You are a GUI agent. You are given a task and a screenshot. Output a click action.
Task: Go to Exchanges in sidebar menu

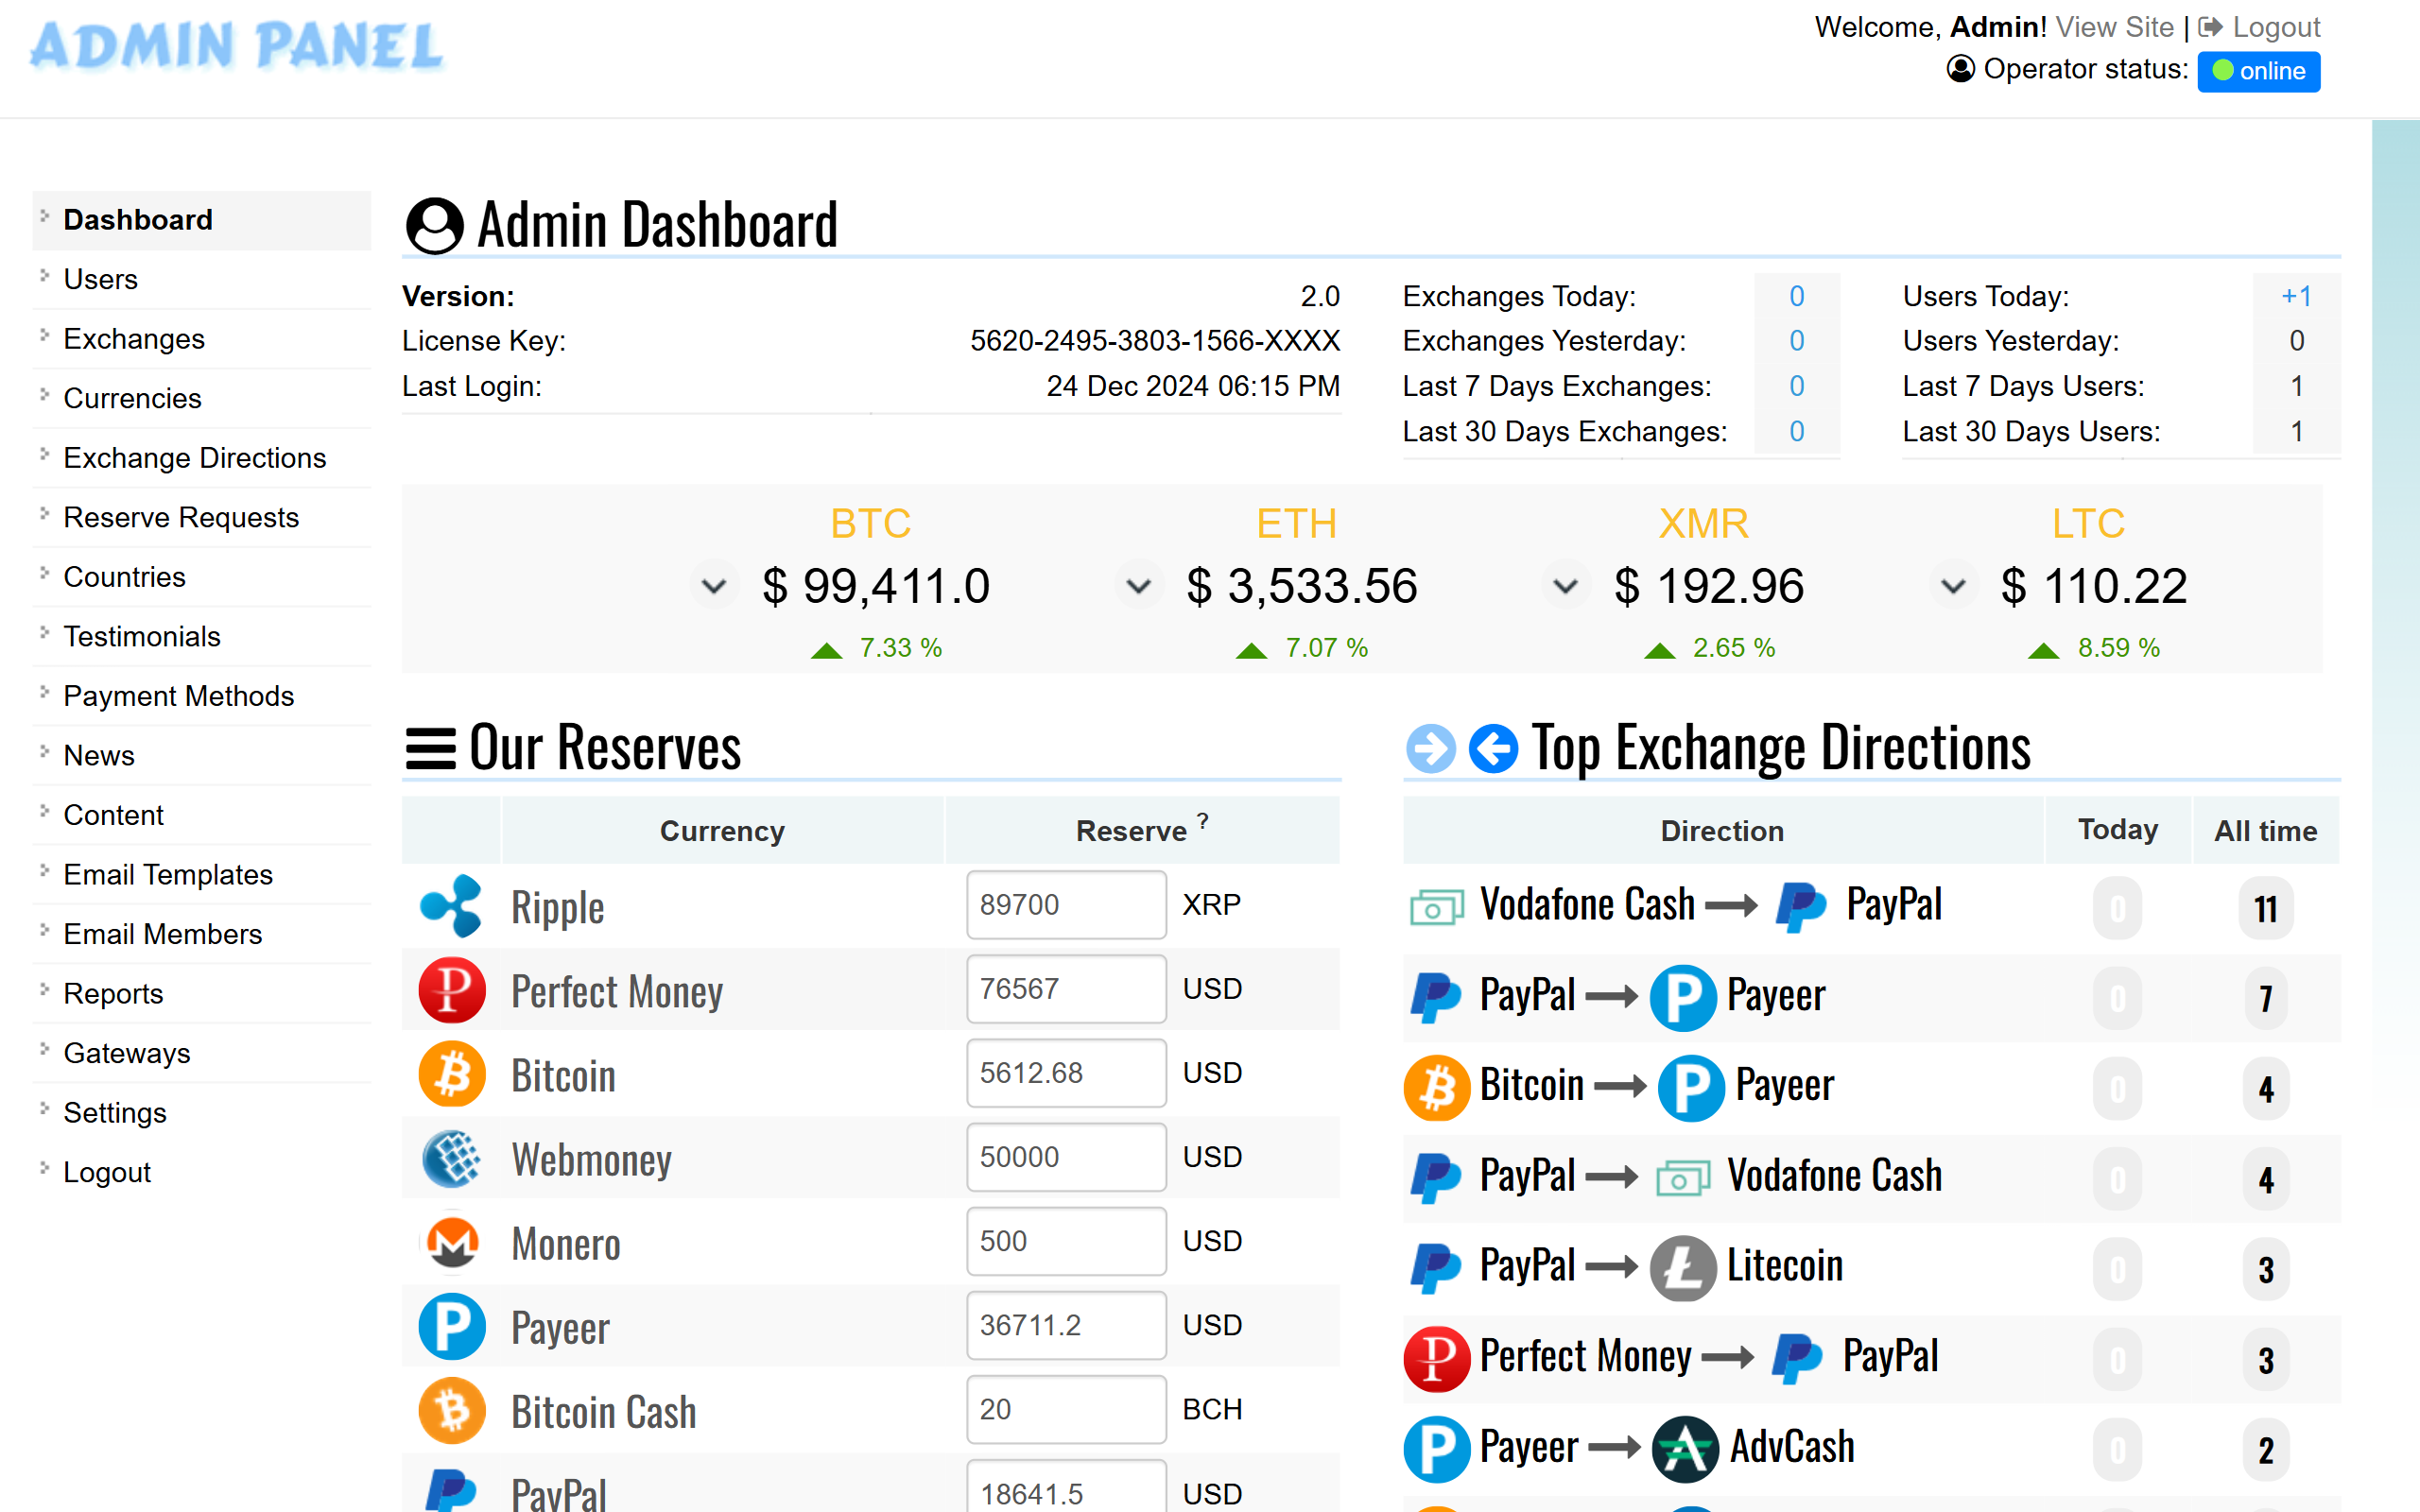201,339
